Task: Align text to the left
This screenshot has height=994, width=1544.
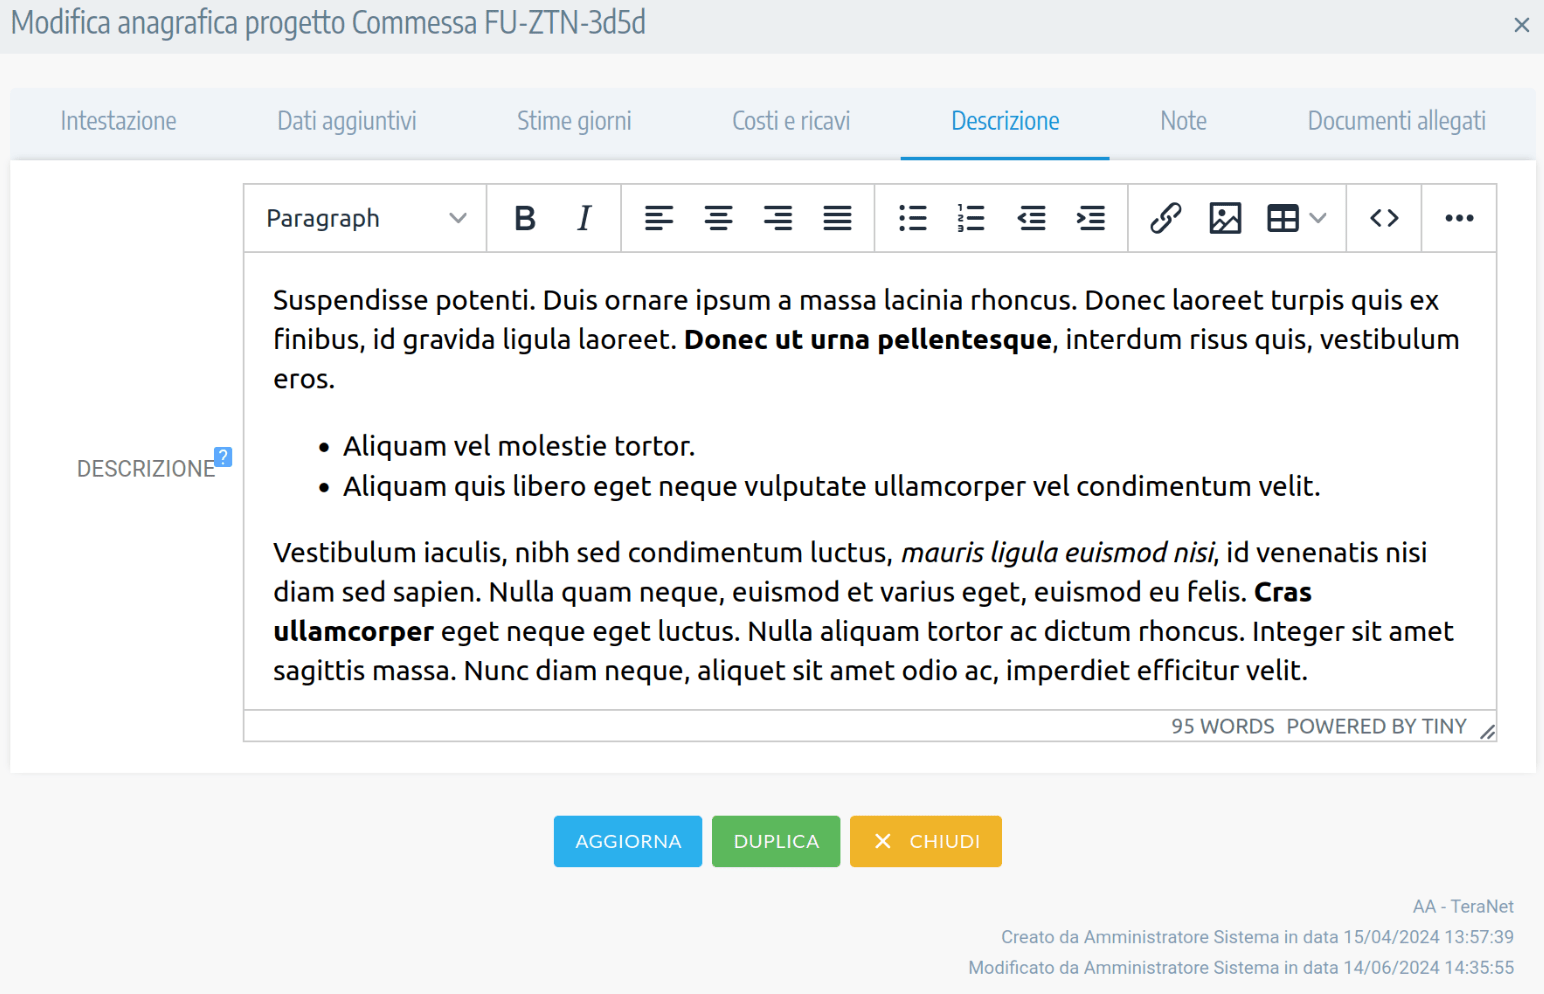Action: coord(658,218)
